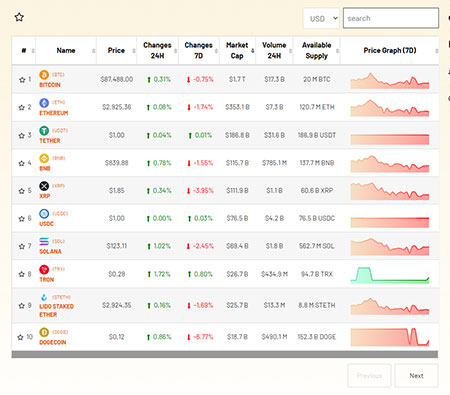Click Solana 7D change -2.45%

pos(200,246)
